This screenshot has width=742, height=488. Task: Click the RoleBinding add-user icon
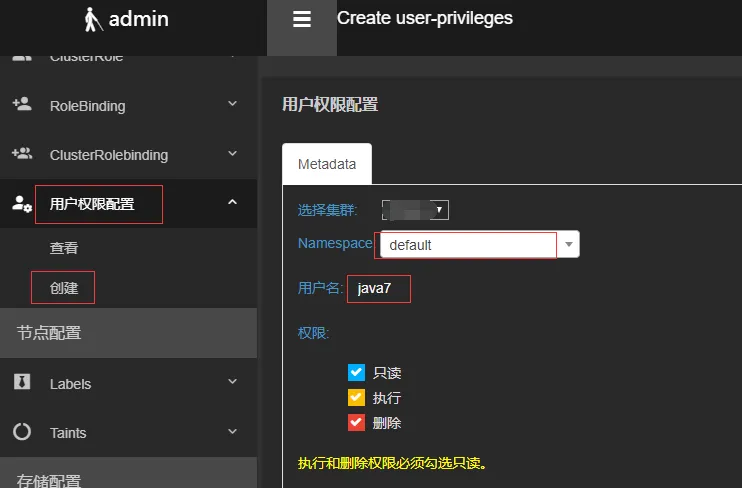(22, 104)
